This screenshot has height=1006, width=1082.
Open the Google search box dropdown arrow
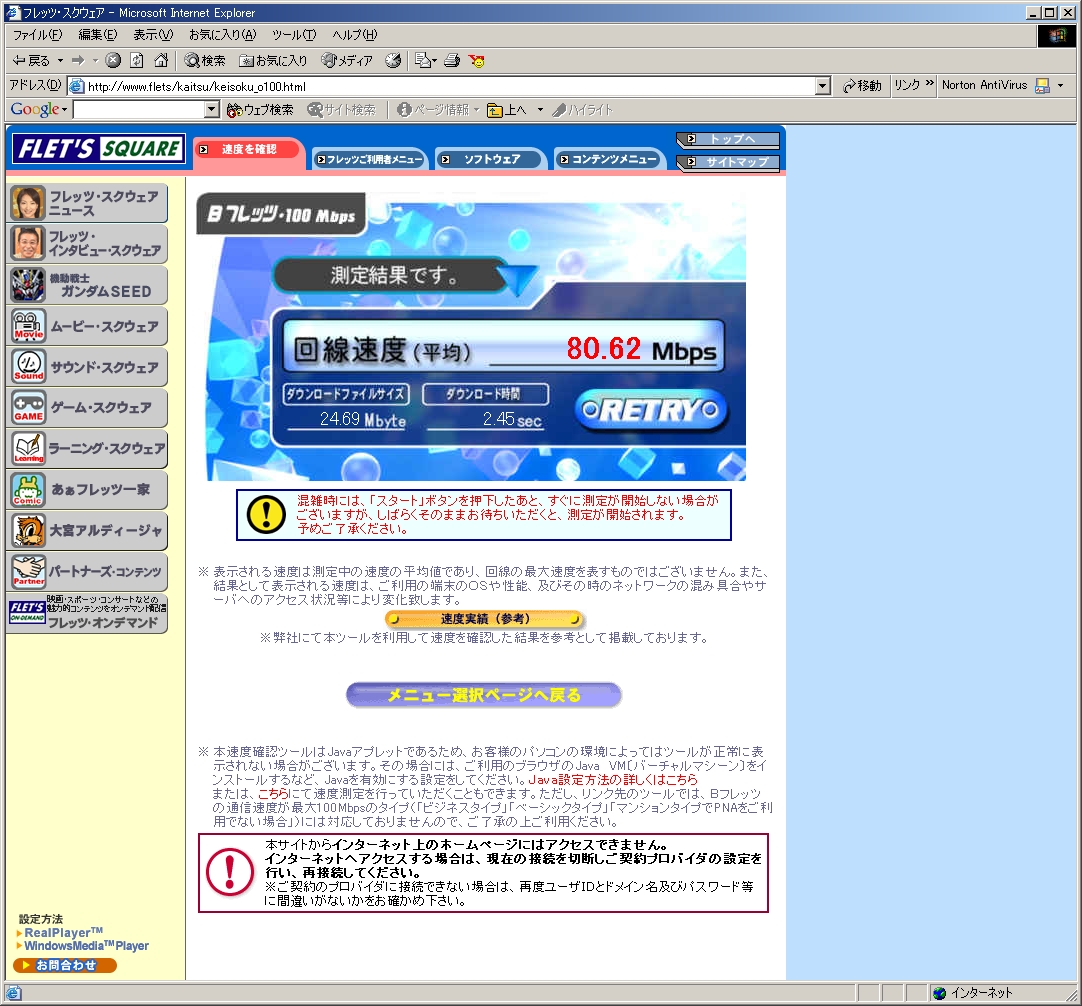click(212, 110)
